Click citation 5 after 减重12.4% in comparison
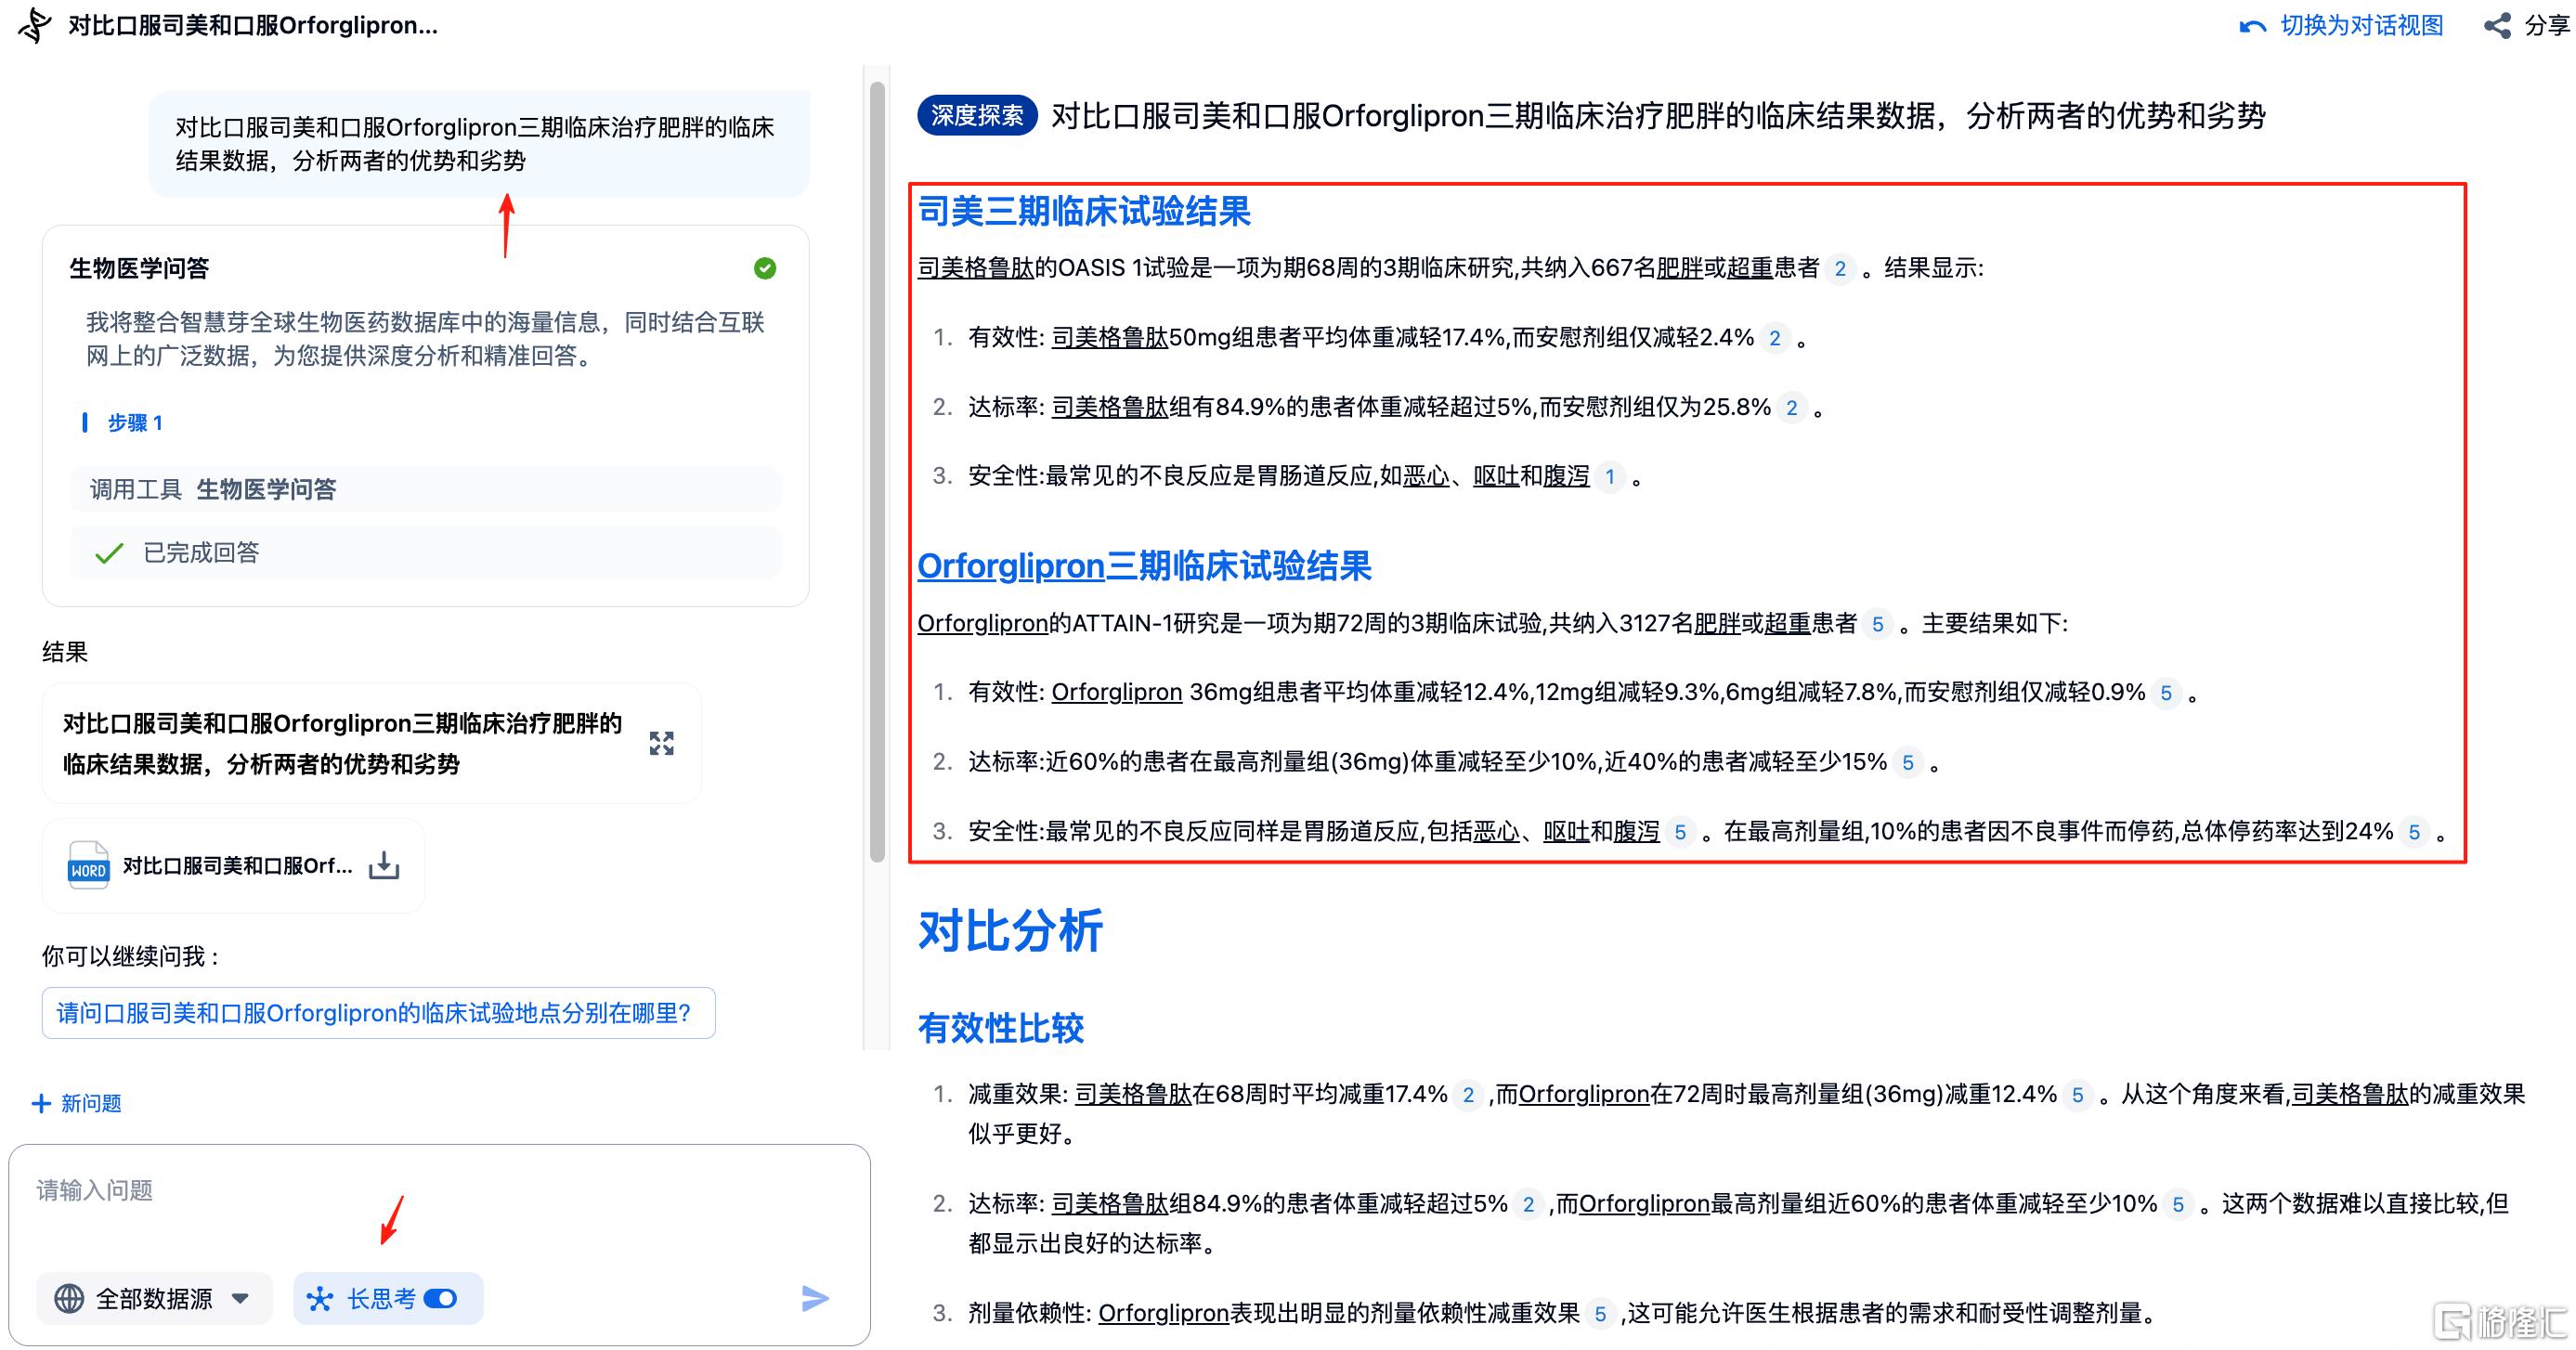 pyautogui.click(x=2078, y=1095)
